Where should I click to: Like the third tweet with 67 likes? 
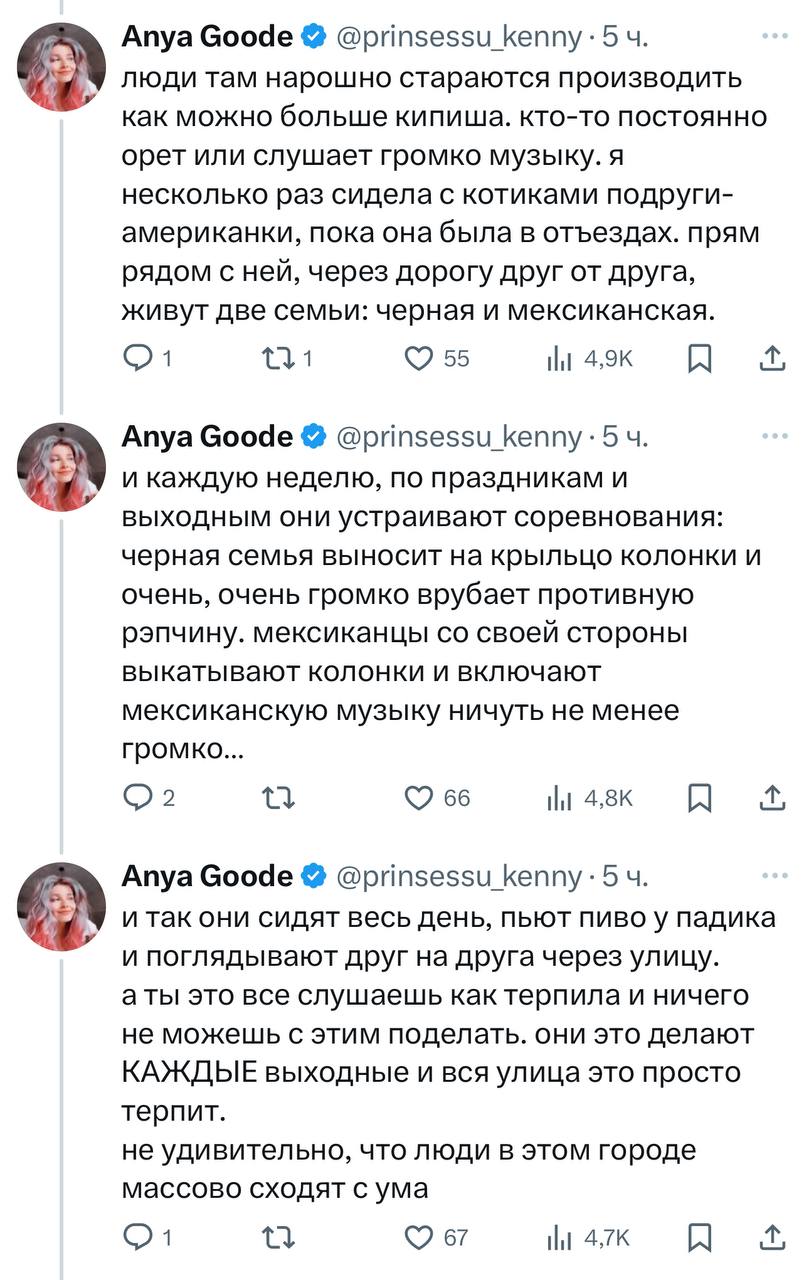click(x=421, y=1238)
